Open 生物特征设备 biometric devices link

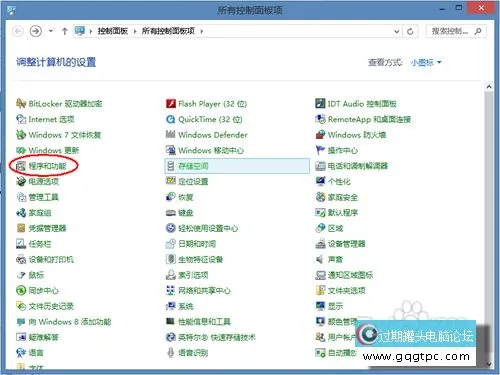(x=201, y=259)
